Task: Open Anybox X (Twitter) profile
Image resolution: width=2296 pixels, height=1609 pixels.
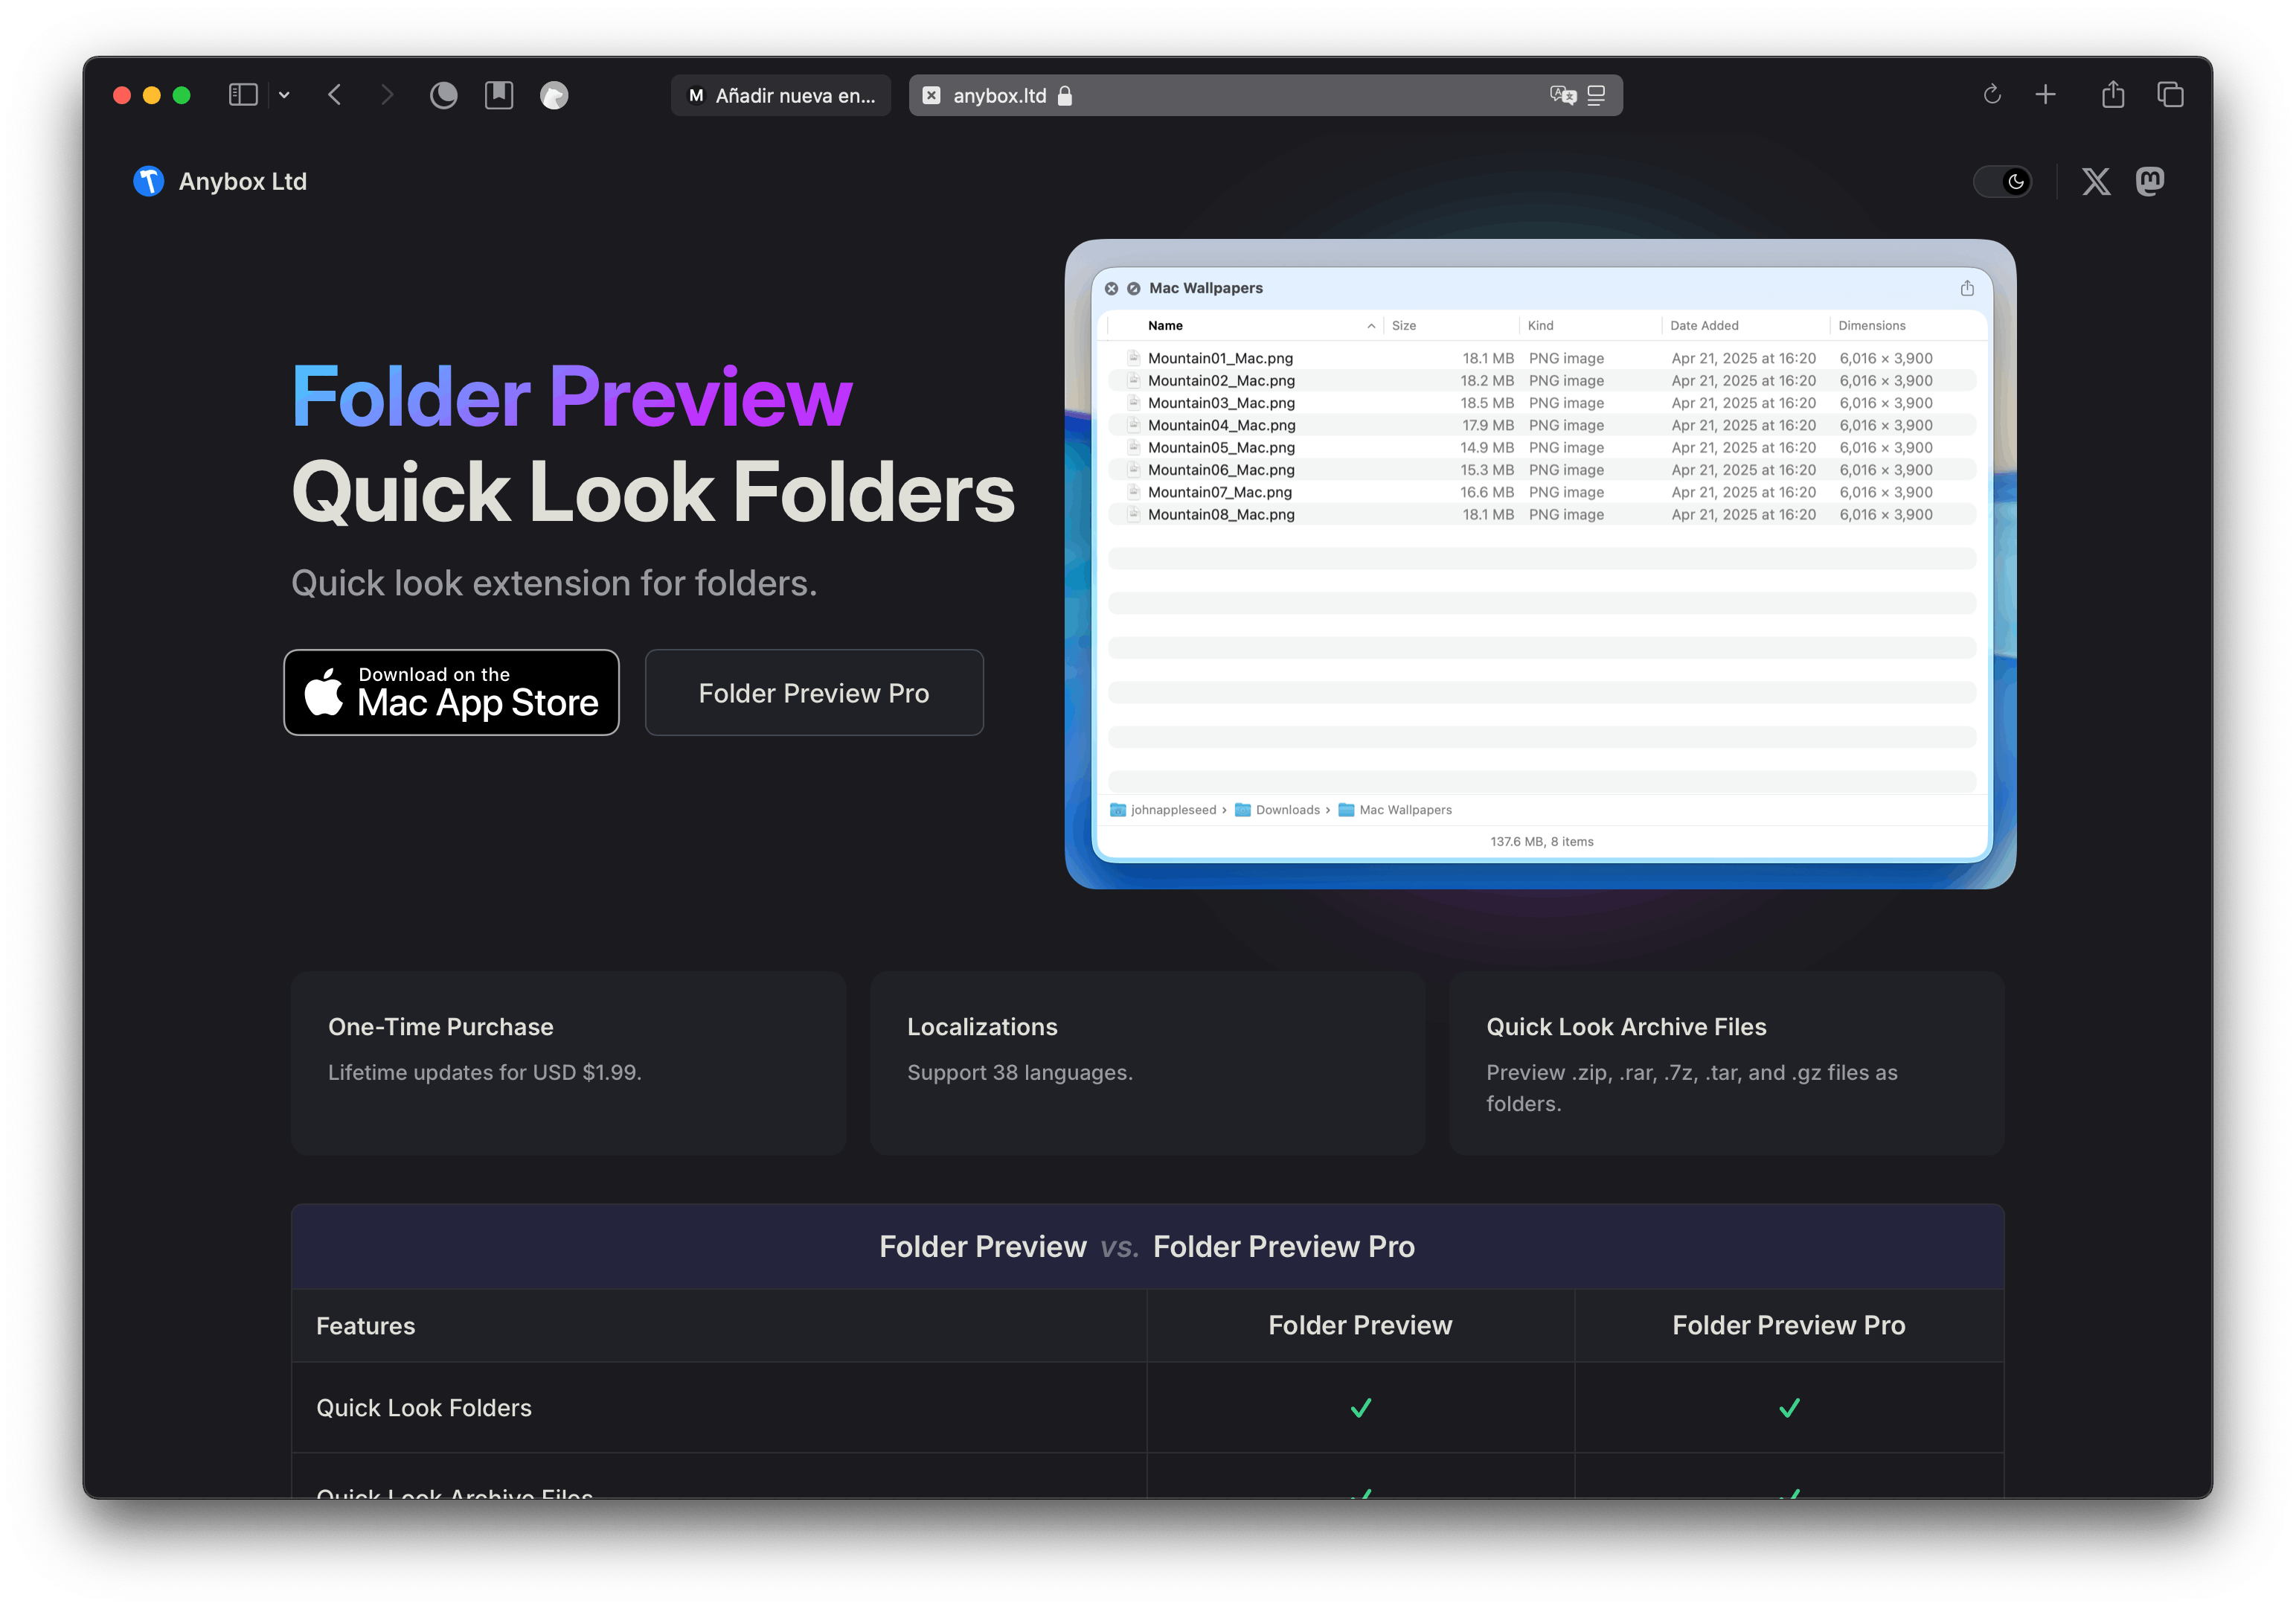Action: click(2096, 181)
